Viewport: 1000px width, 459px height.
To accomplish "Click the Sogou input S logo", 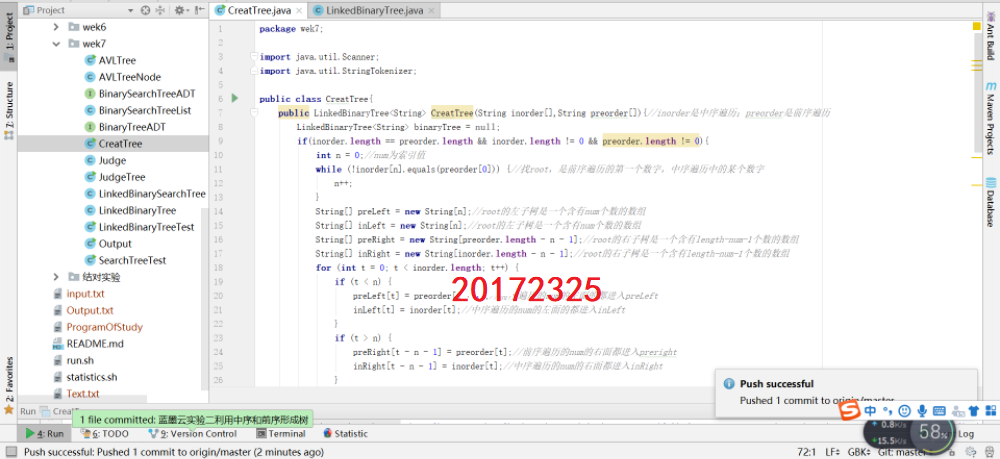I will 848,411.
